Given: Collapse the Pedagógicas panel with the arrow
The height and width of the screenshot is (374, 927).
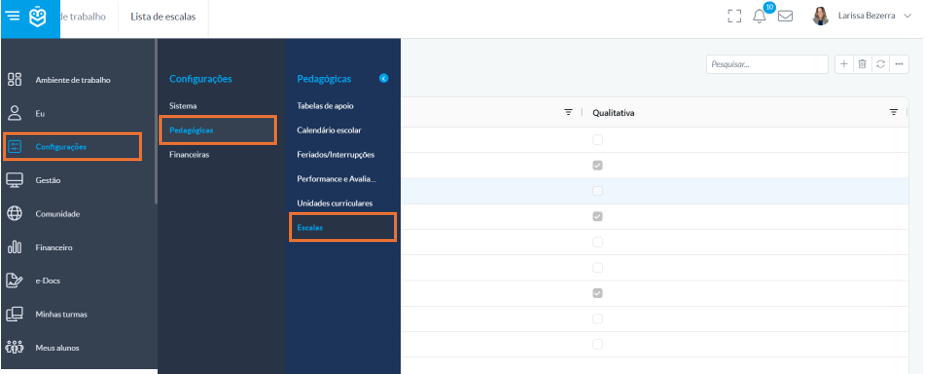Looking at the screenshot, I should click(x=384, y=79).
